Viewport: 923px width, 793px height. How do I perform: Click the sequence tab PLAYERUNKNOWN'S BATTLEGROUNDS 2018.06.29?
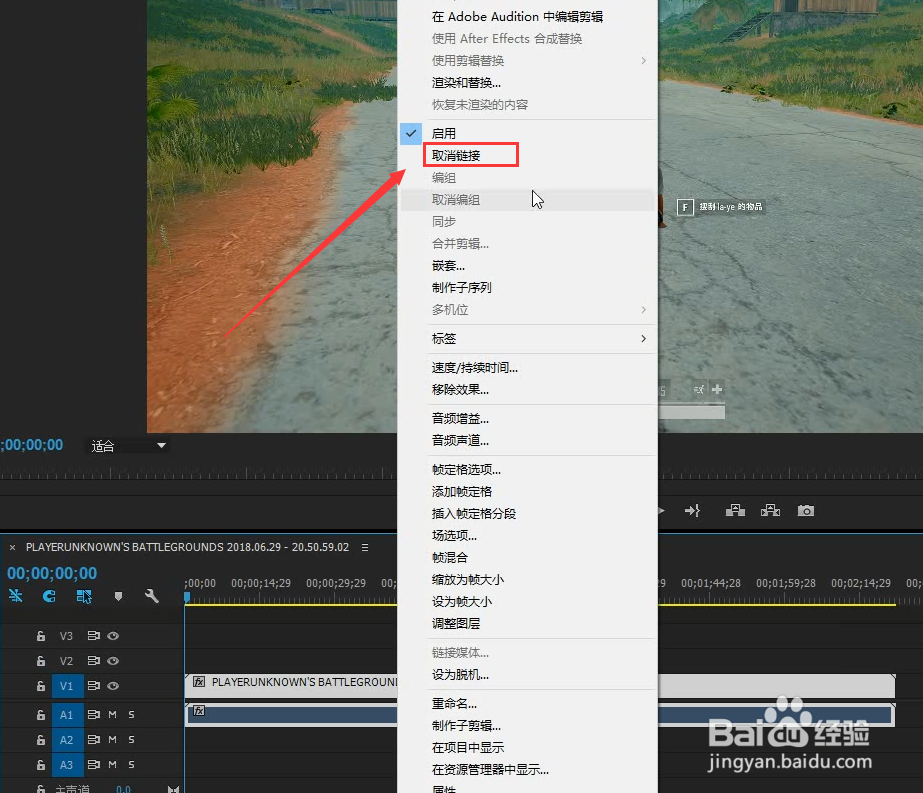pos(187,547)
